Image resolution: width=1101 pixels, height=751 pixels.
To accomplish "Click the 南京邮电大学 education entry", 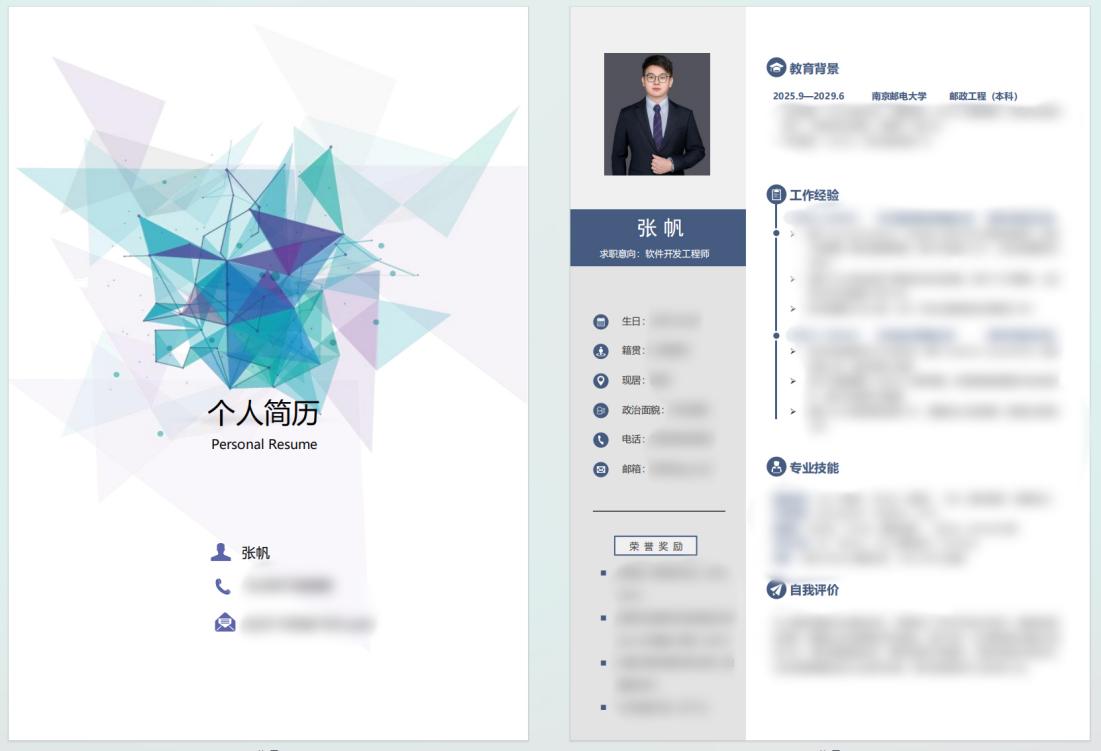I will [x=899, y=96].
